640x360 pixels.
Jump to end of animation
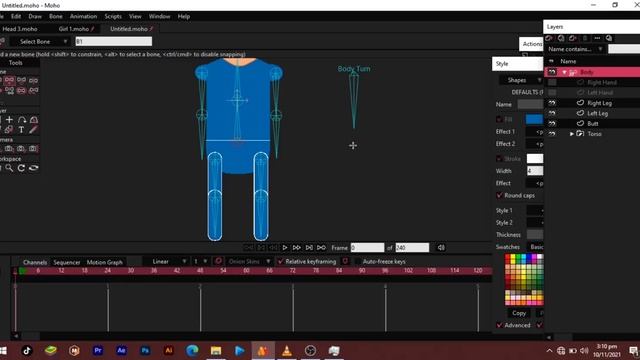point(309,248)
